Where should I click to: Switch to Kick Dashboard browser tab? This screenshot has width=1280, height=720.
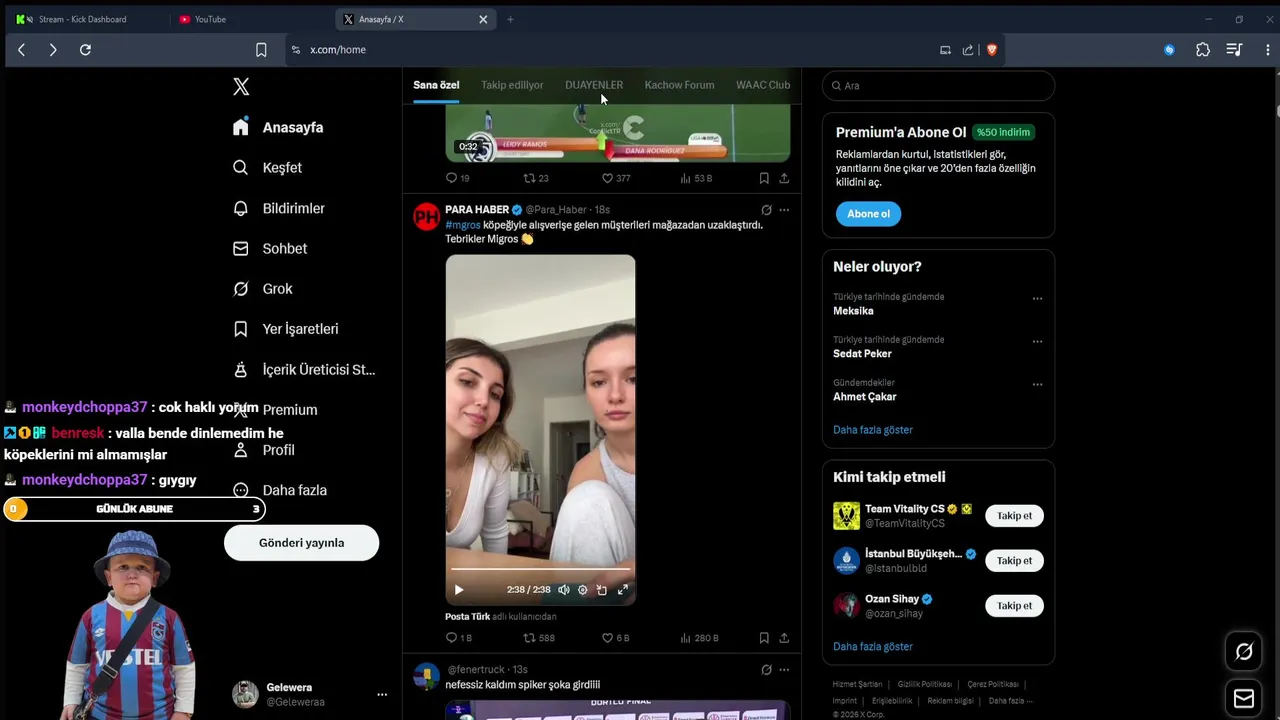tap(85, 19)
